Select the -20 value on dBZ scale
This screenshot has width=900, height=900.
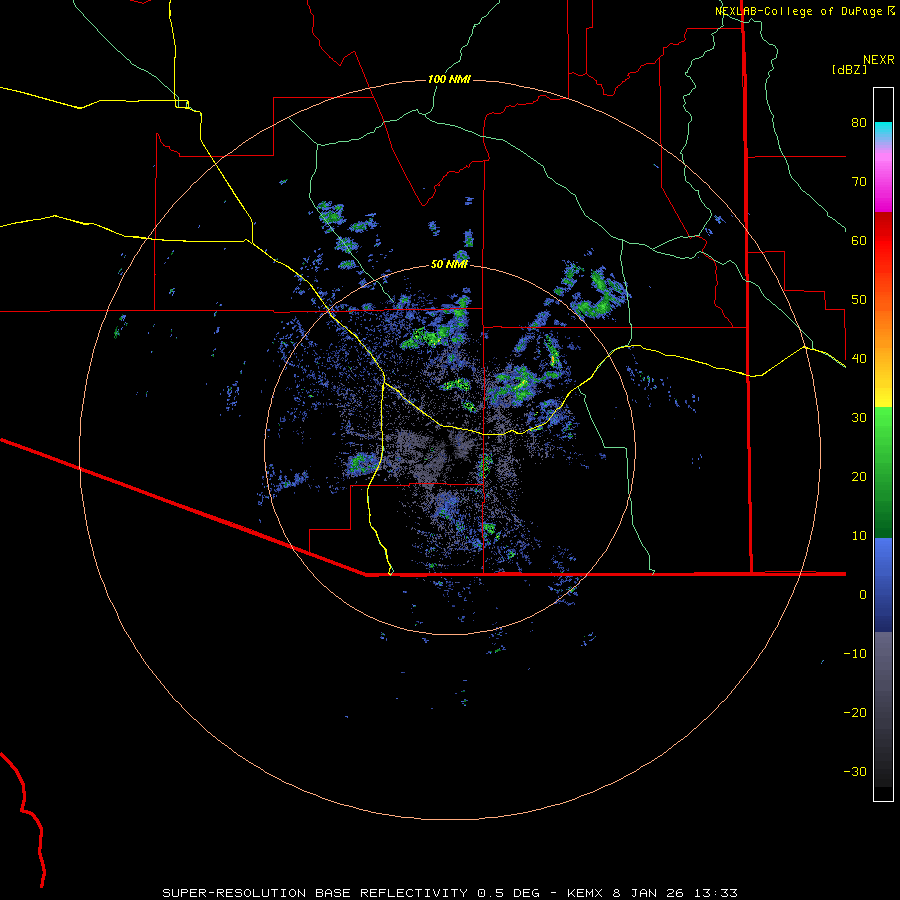coord(855,713)
